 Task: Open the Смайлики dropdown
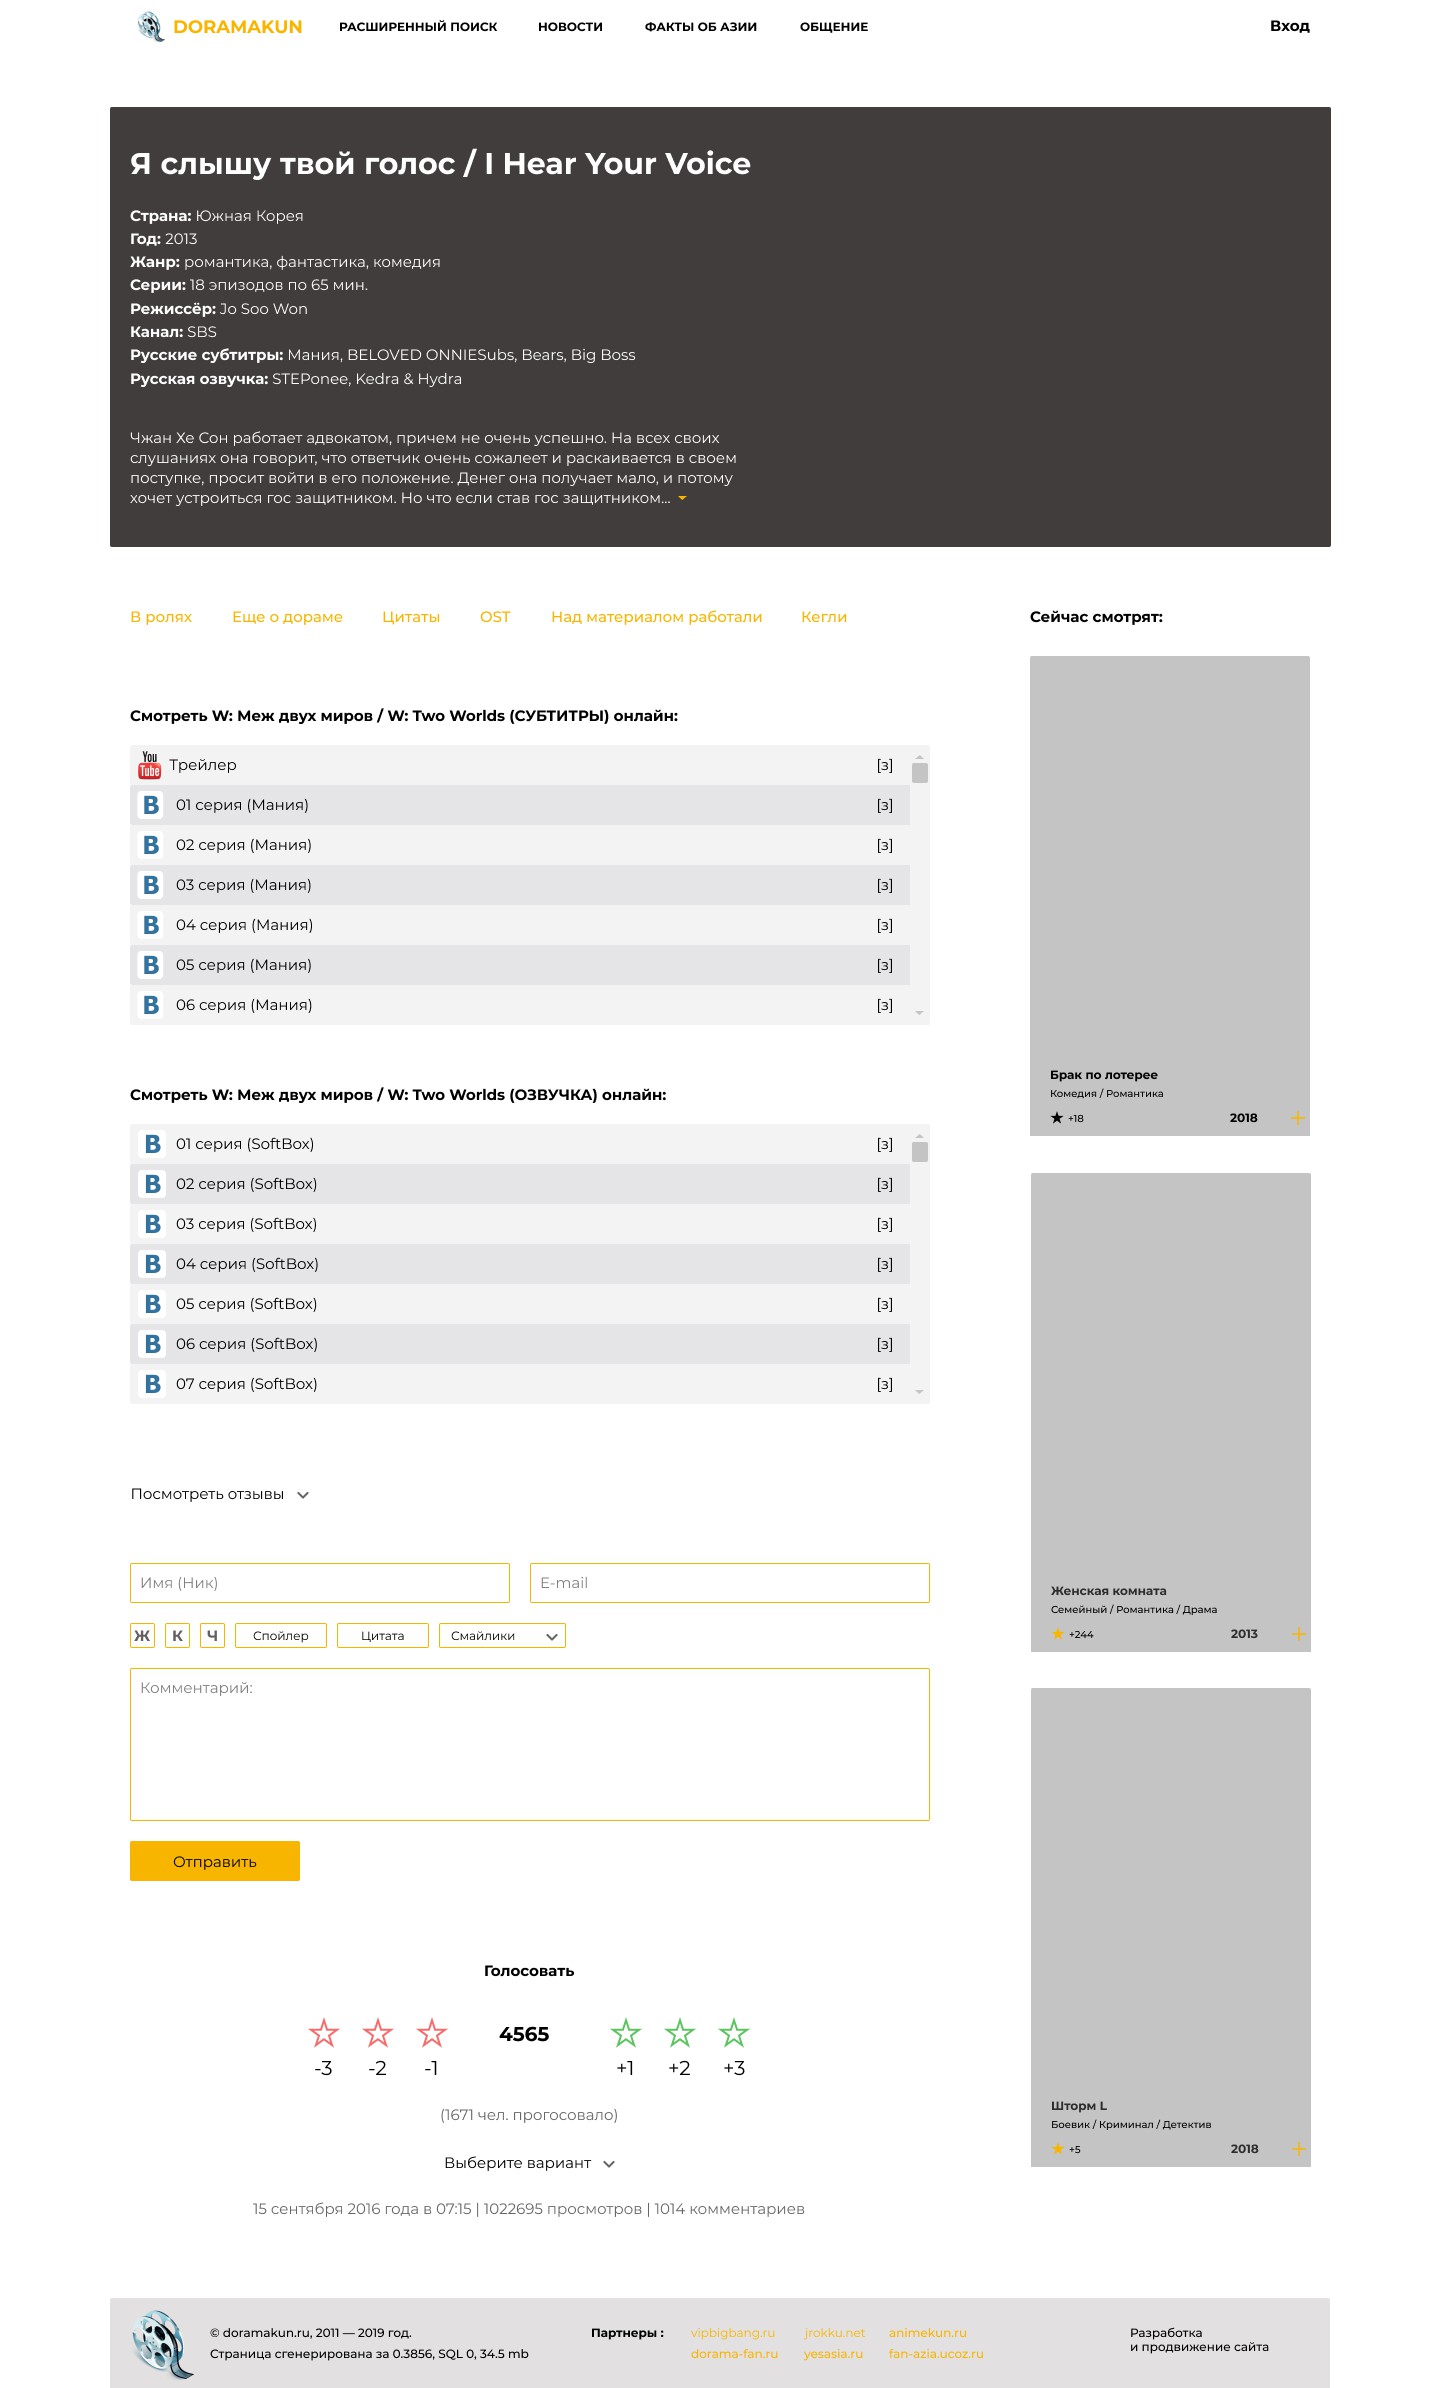[x=502, y=1636]
